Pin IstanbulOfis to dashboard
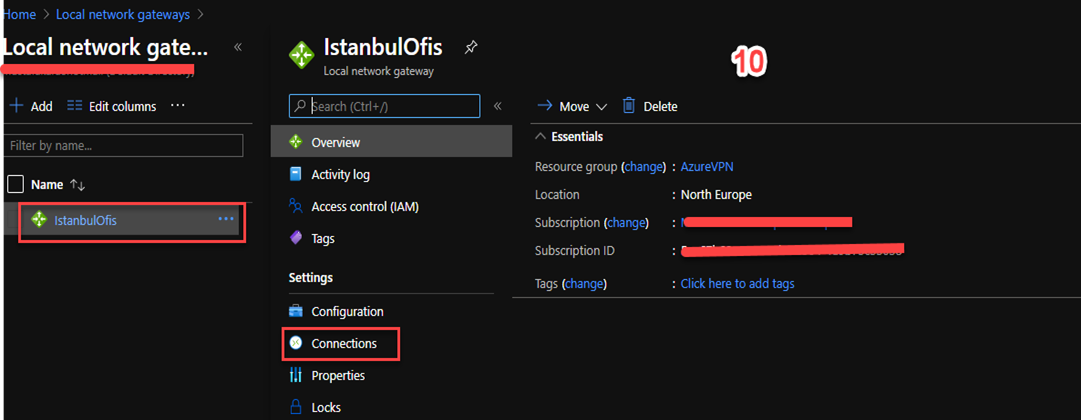Image resolution: width=1081 pixels, height=420 pixels. (471, 47)
